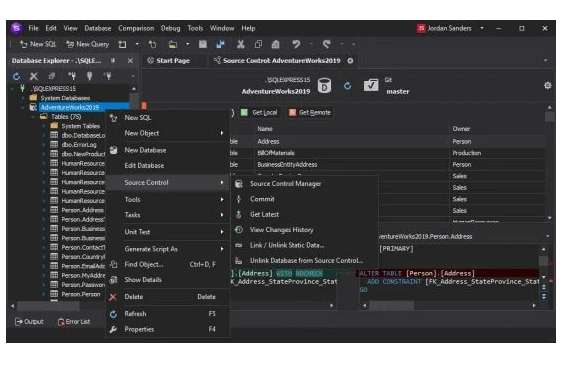Screen dimensions: 562x365
Task: Open the Error List panel tab
Action: (x=74, y=322)
